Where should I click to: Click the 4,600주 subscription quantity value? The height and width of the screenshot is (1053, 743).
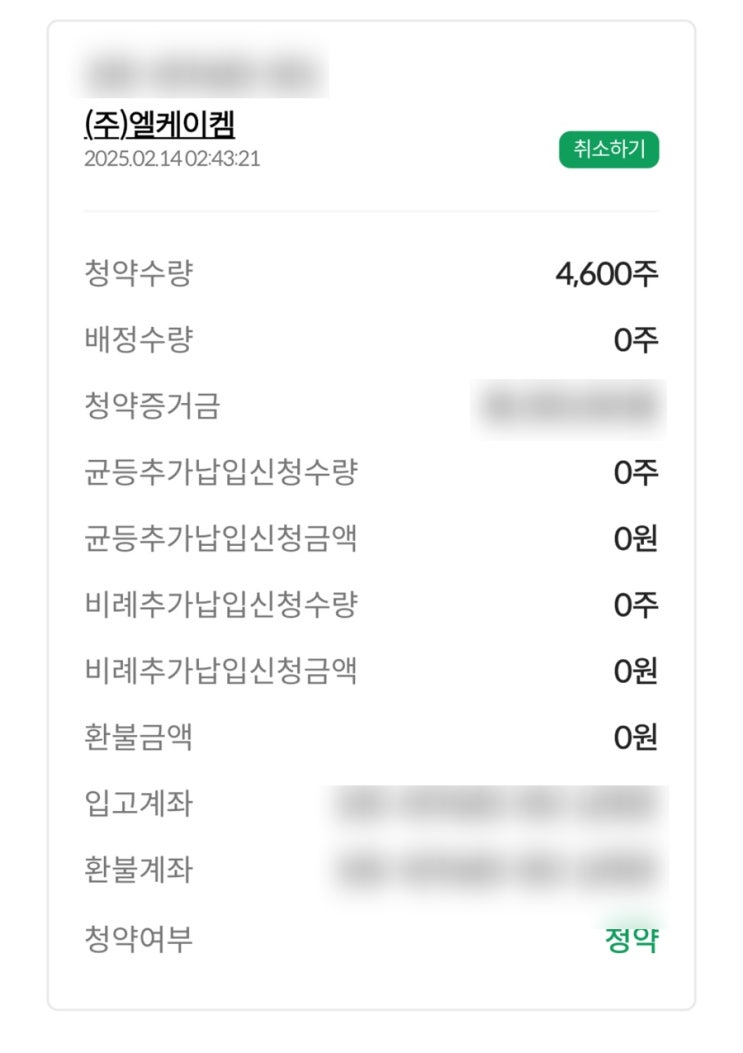[x=607, y=273]
